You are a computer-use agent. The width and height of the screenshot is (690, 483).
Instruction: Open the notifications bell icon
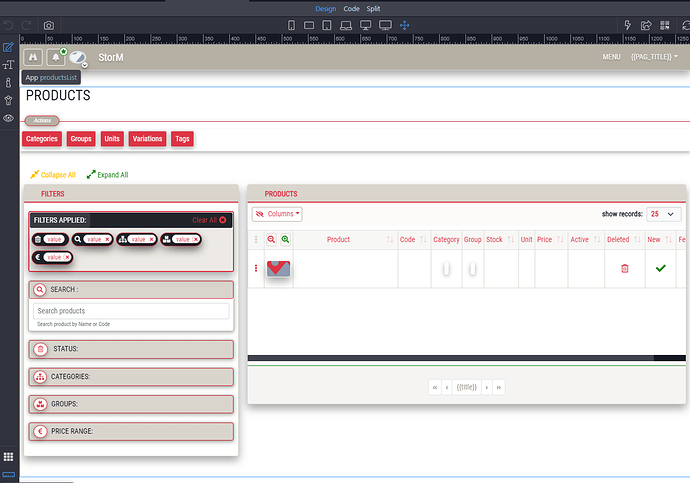(x=55, y=57)
